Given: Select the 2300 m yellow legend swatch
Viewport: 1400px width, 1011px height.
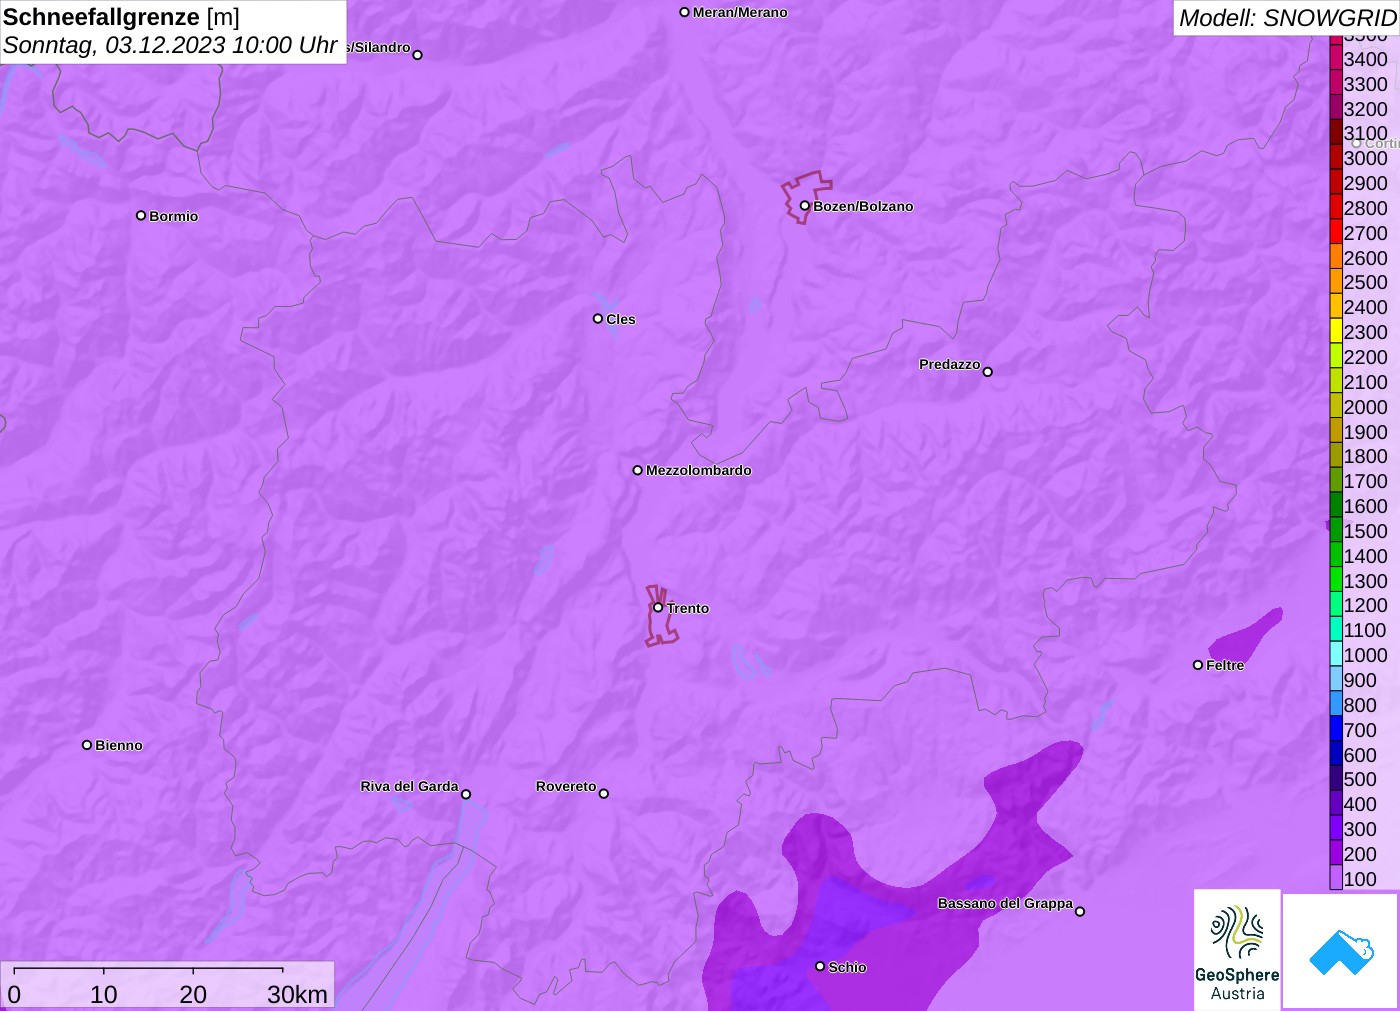Looking at the screenshot, I should coord(1336,331).
